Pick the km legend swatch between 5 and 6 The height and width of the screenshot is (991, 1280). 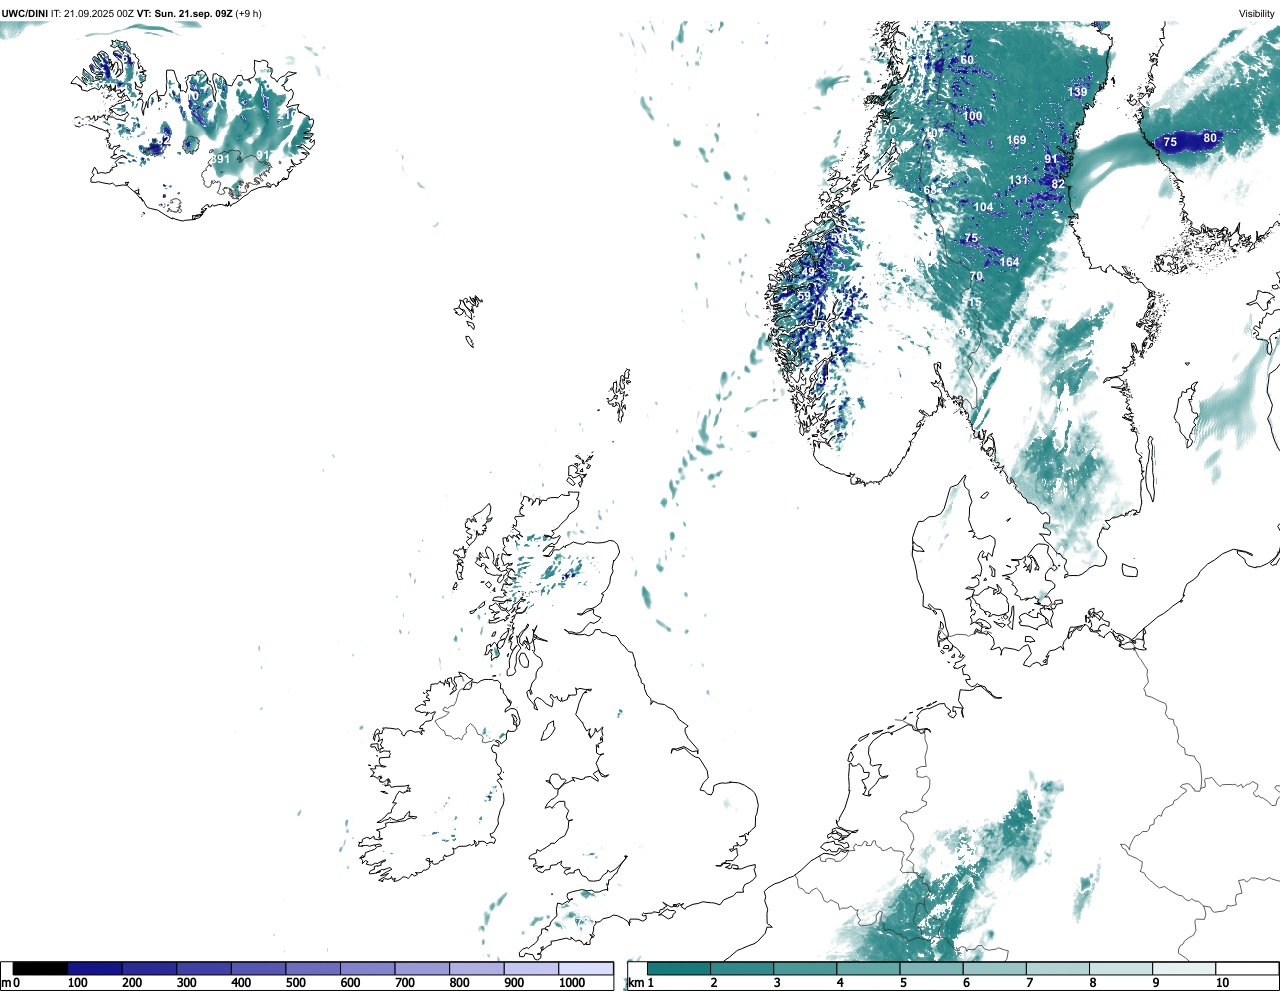click(x=932, y=968)
